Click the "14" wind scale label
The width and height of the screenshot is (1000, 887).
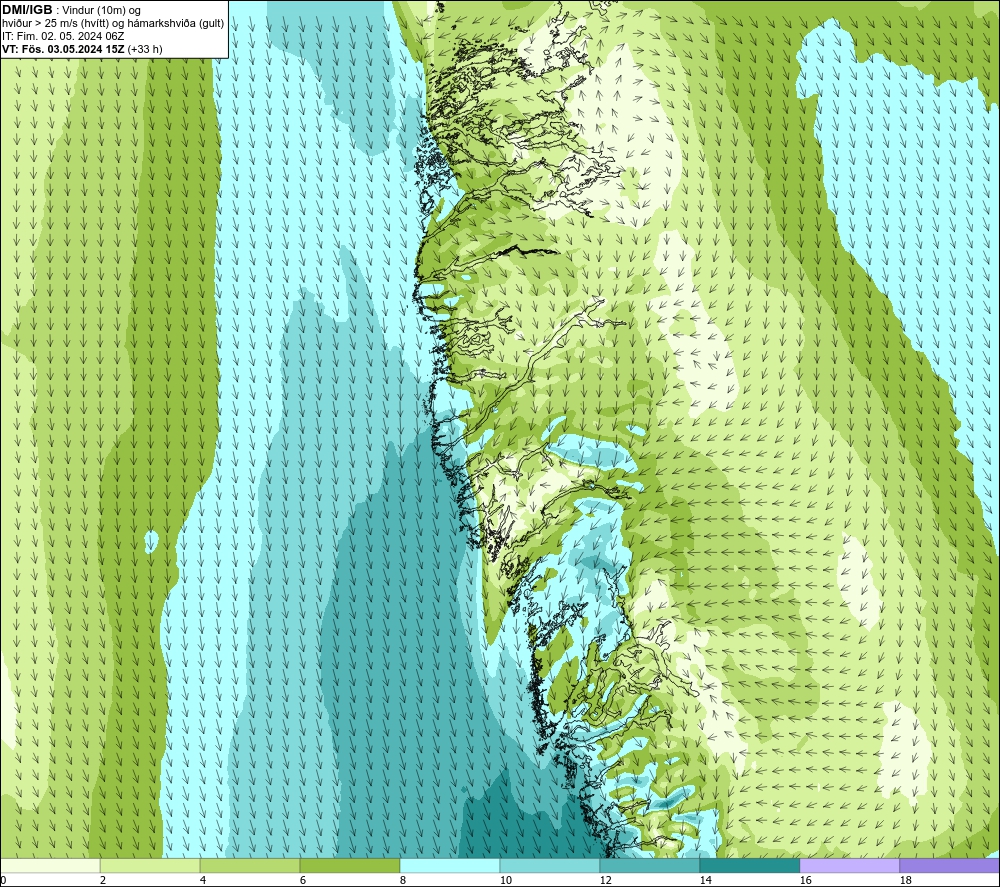click(x=705, y=881)
